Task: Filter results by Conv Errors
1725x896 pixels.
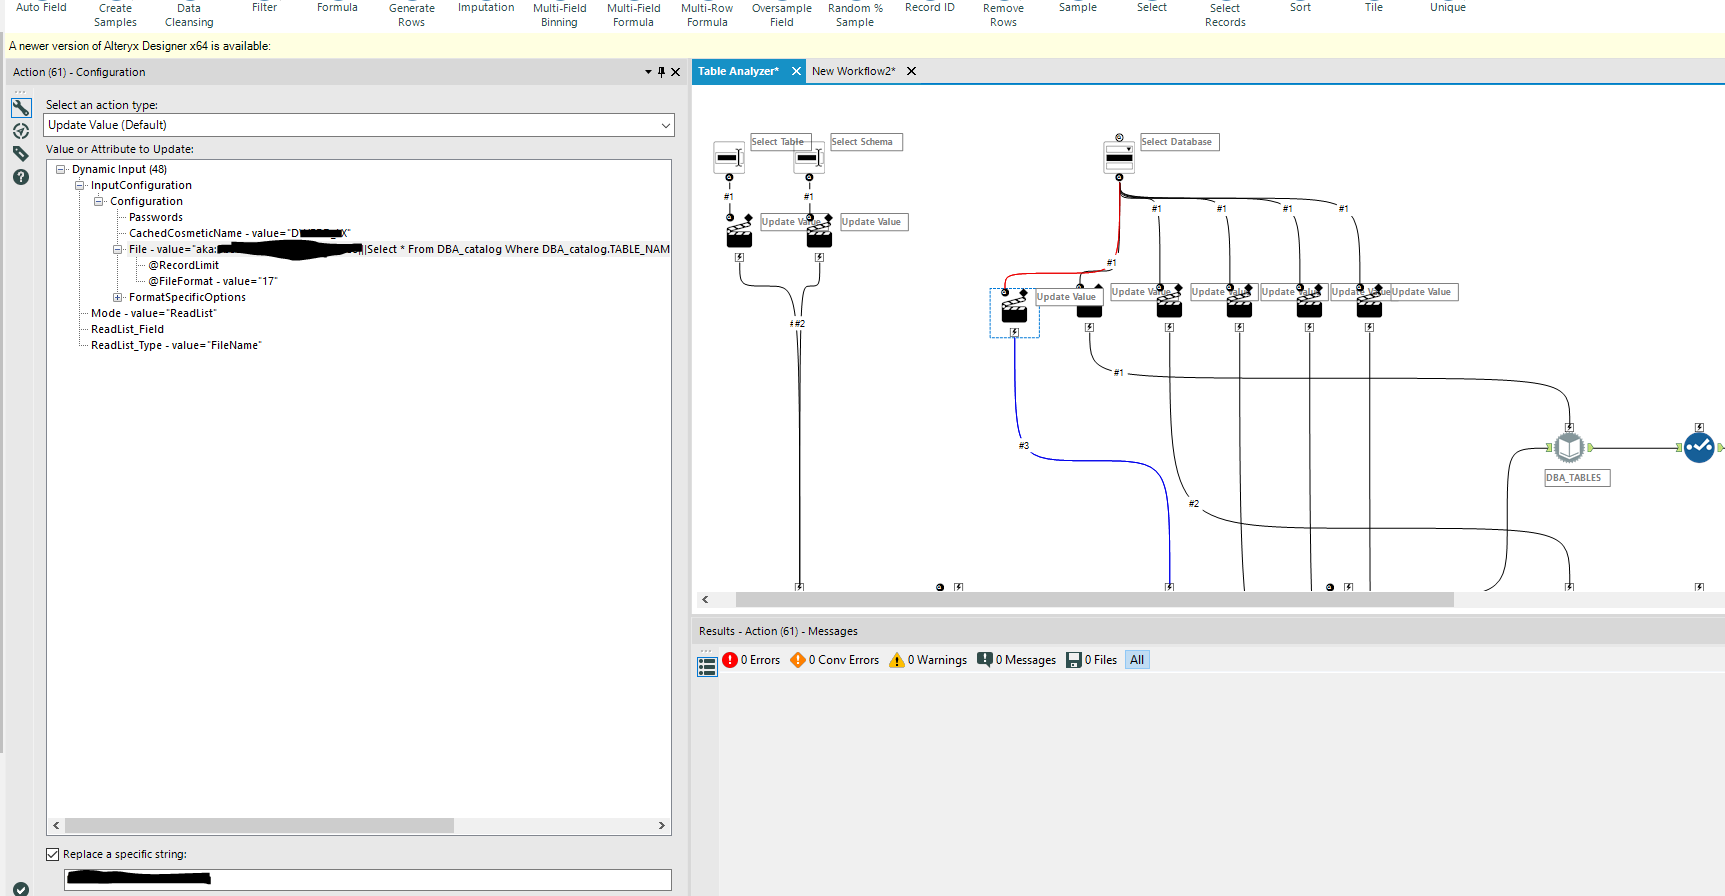Action: pyautogui.click(x=835, y=660)
